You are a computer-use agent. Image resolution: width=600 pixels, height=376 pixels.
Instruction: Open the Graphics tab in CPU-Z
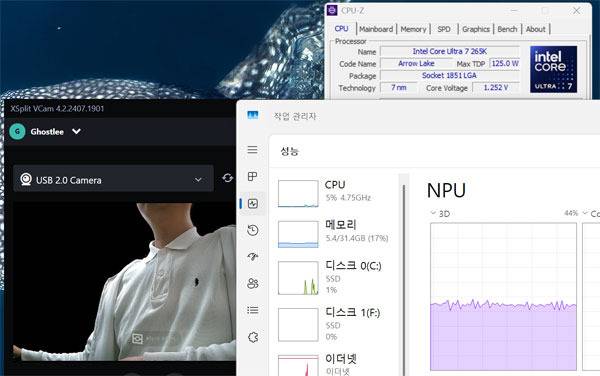(475, 29)
